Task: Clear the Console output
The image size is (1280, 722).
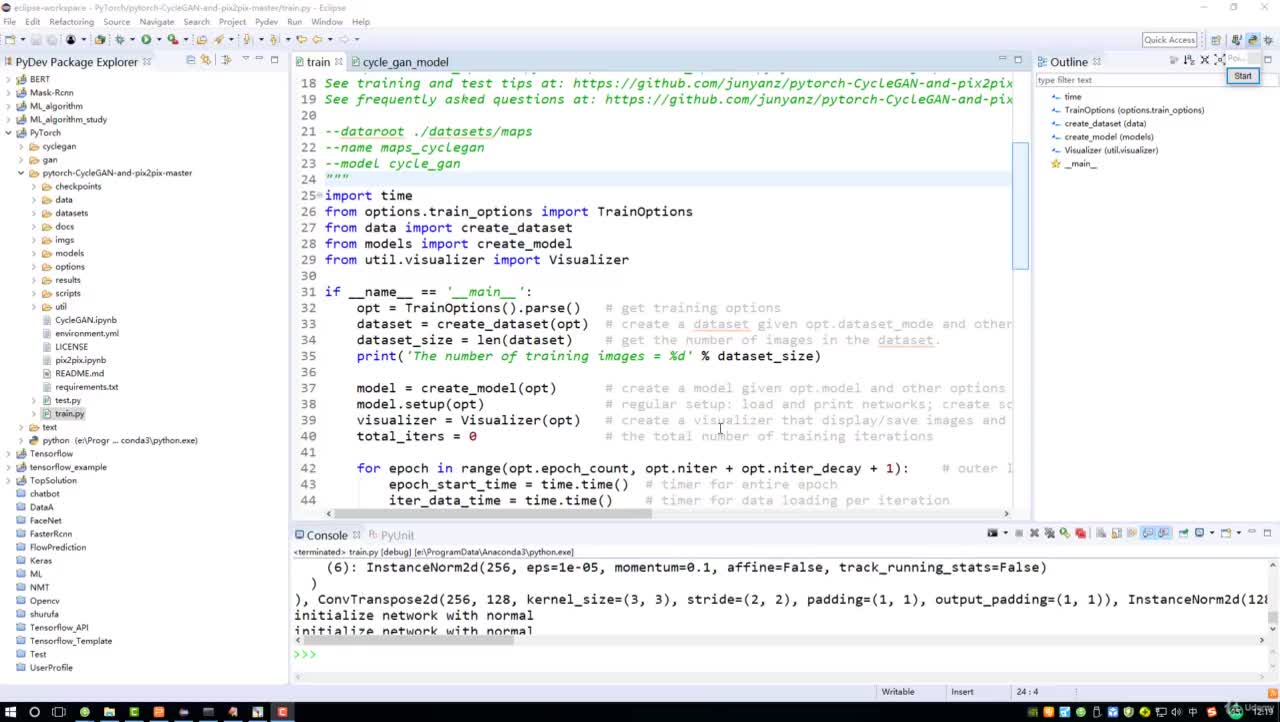Action: pos(1102,533)
